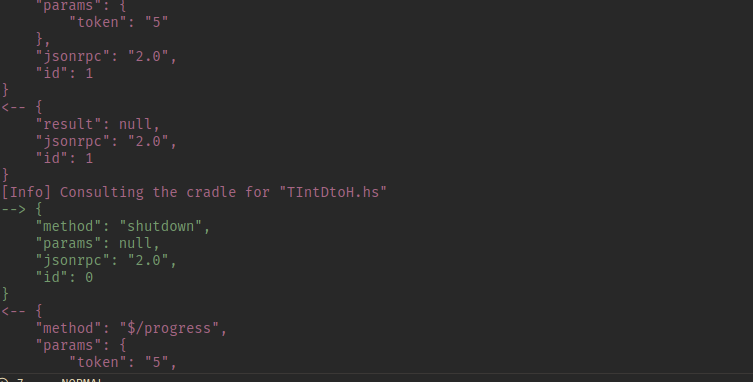This screenshot has height=382, width=753.
Task: Click closing brace after shutdown request
Action: pos(5,294)
